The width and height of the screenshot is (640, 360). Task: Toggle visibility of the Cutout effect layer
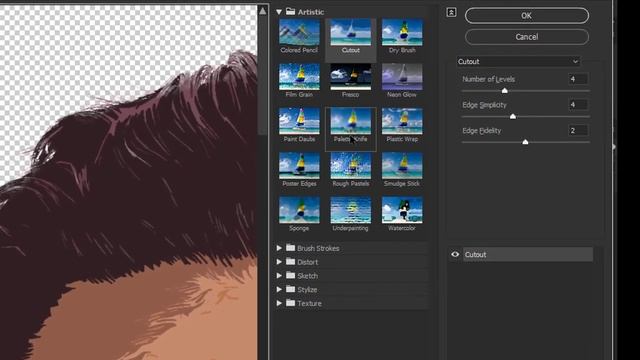[x=455, y=254]
